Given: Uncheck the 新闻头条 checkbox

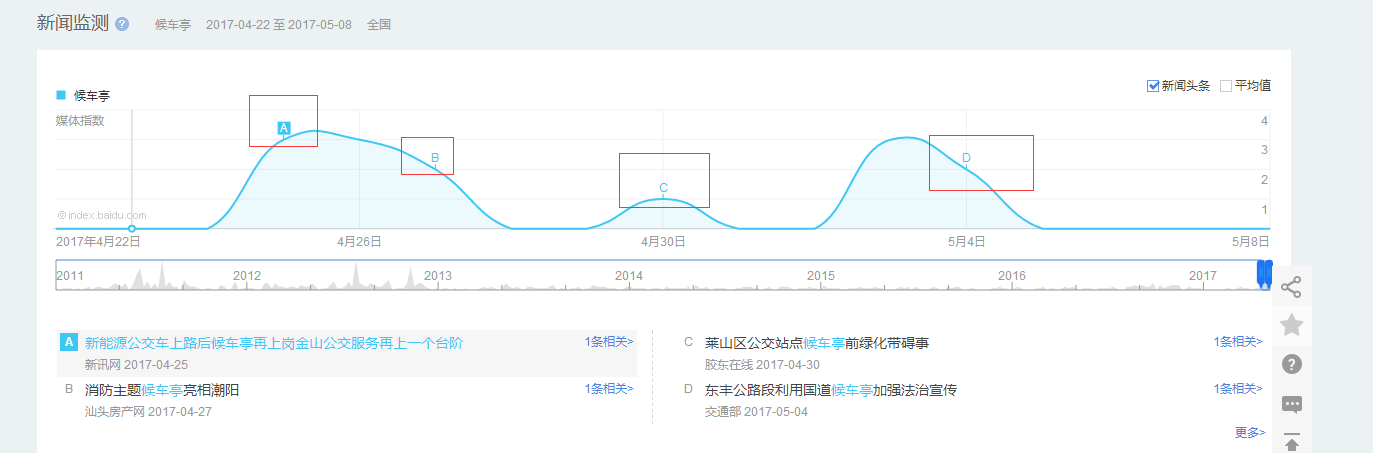Looking at the screenshot, I should (1153, 86).
